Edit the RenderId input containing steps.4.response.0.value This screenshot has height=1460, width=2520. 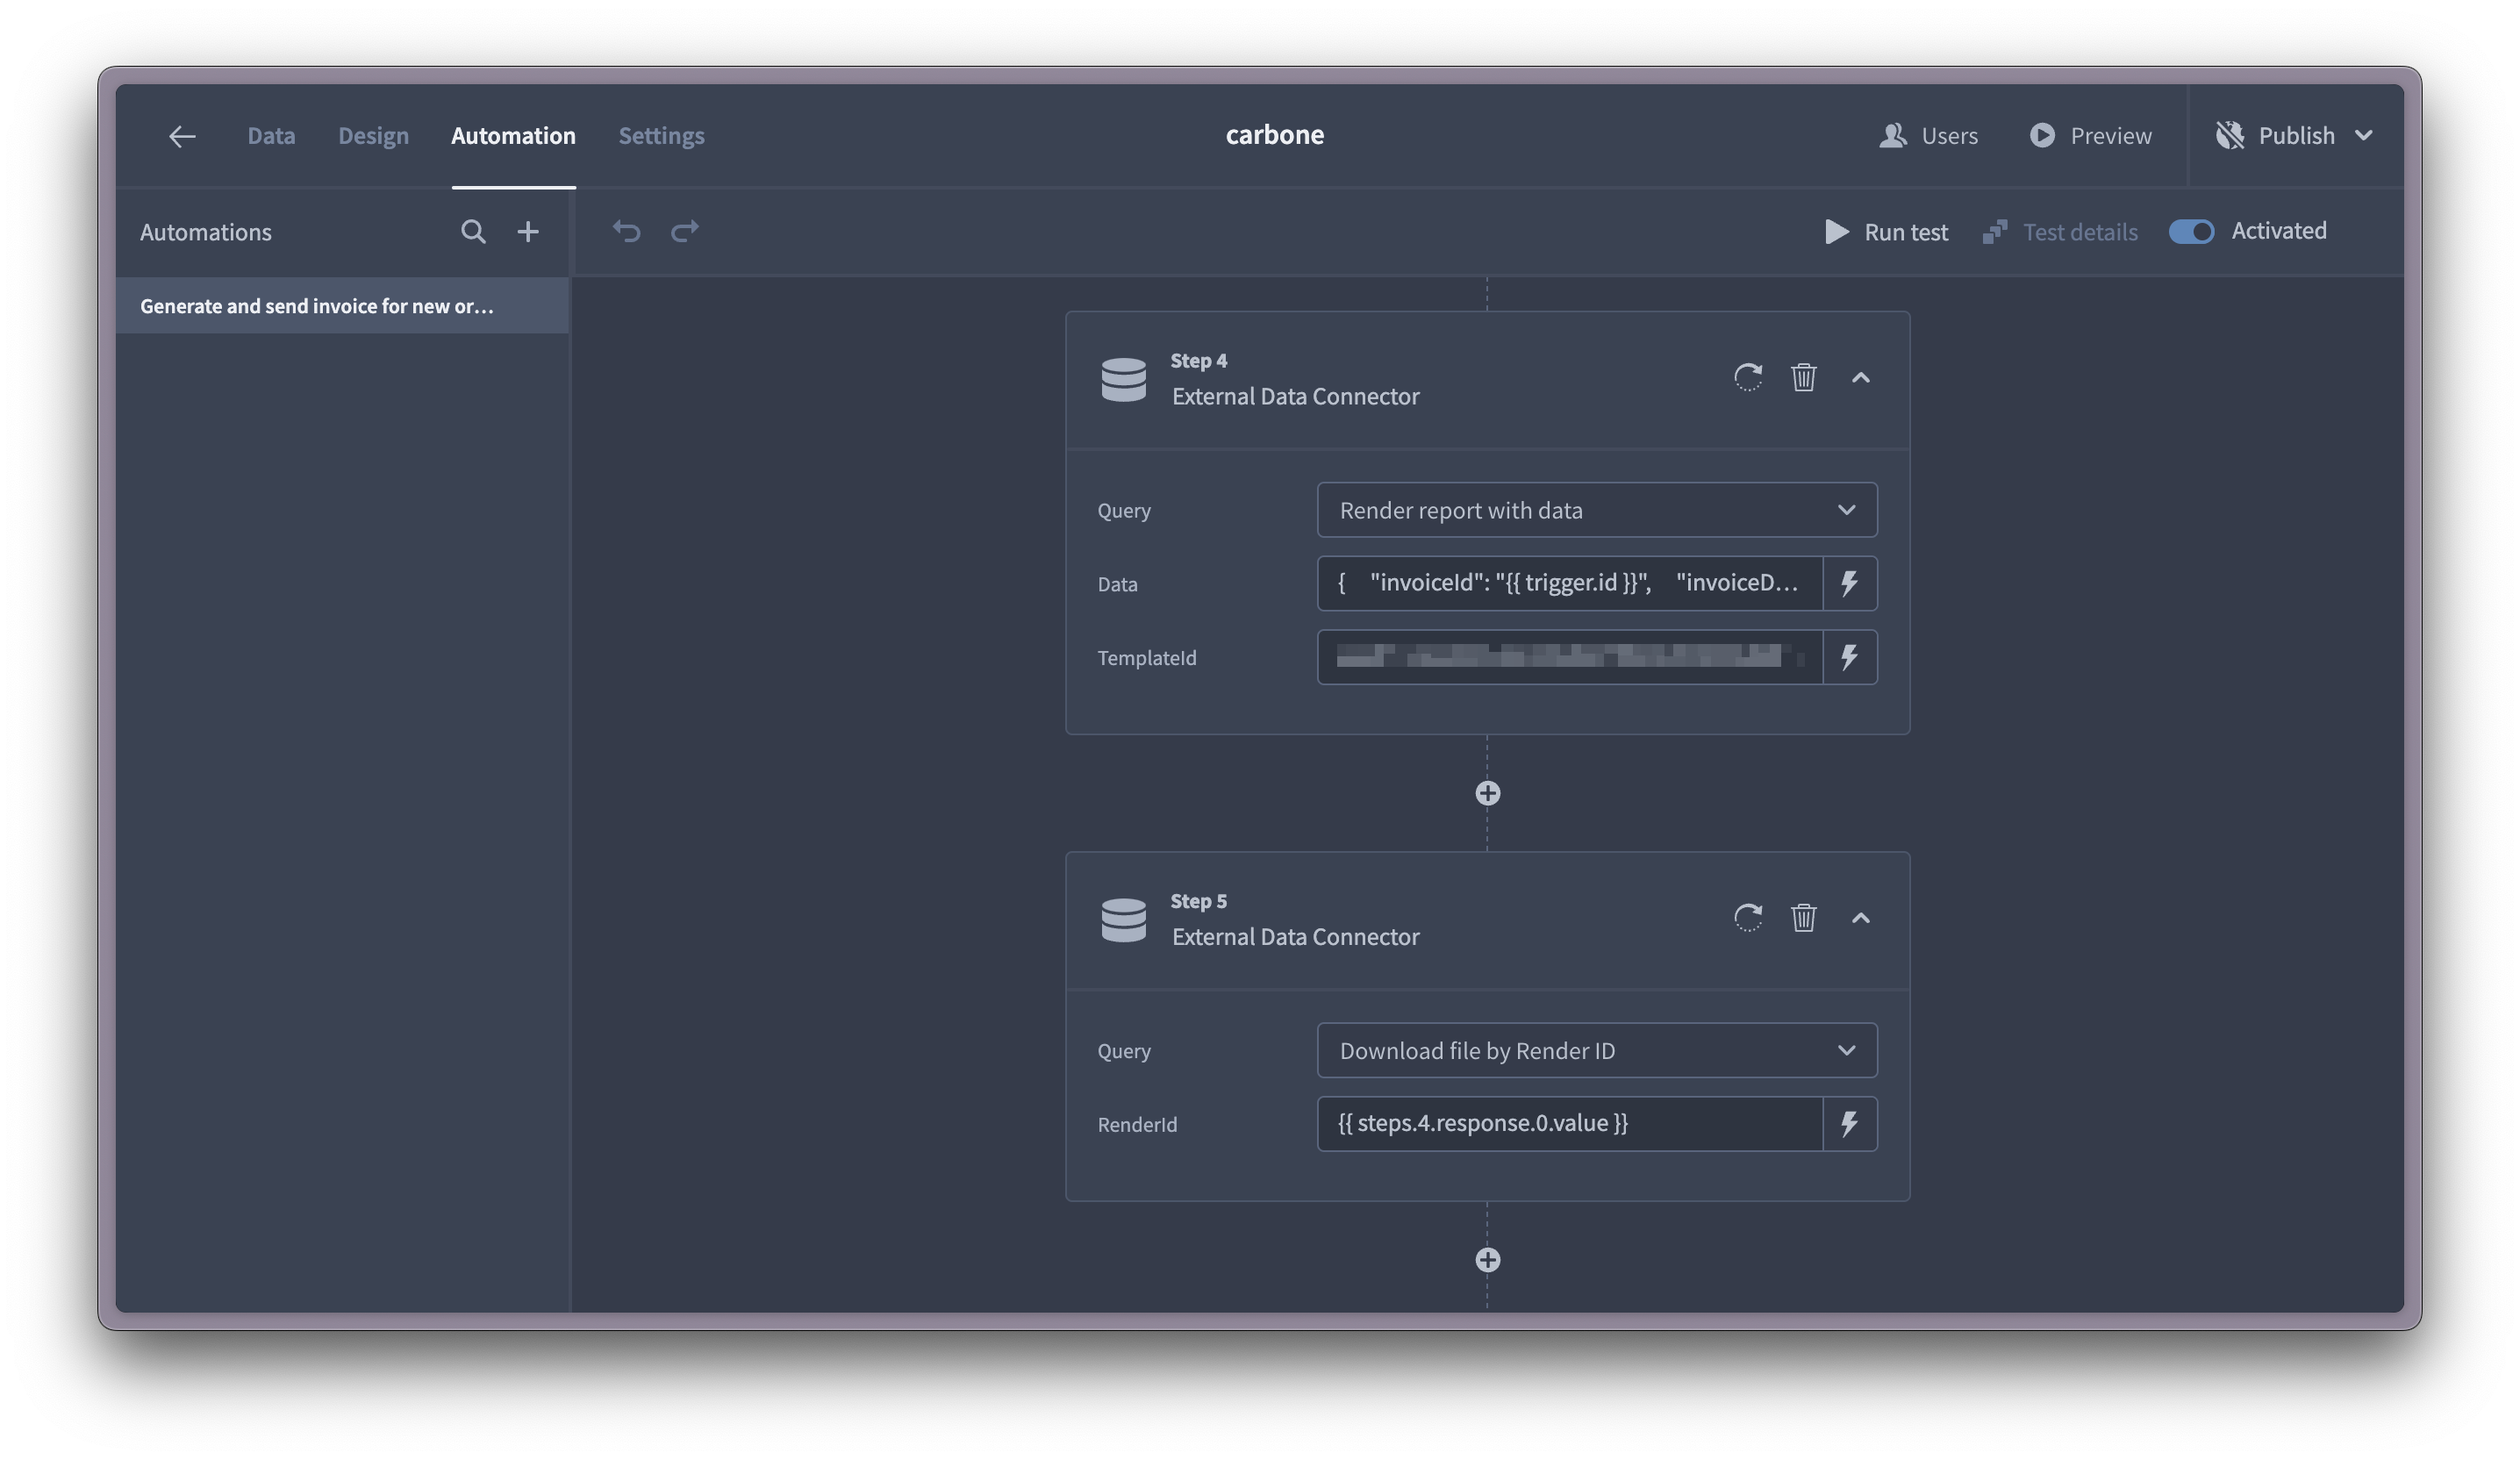[1560, 1123]
